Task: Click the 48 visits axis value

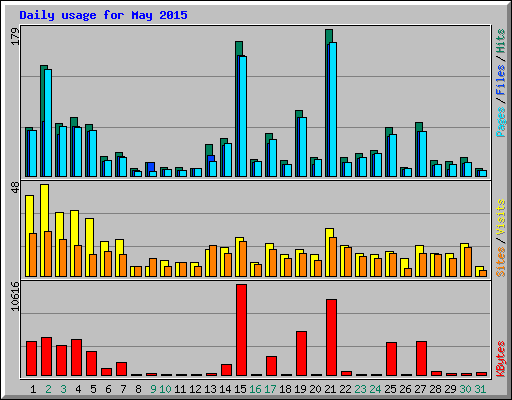Action: coord(15,188)
